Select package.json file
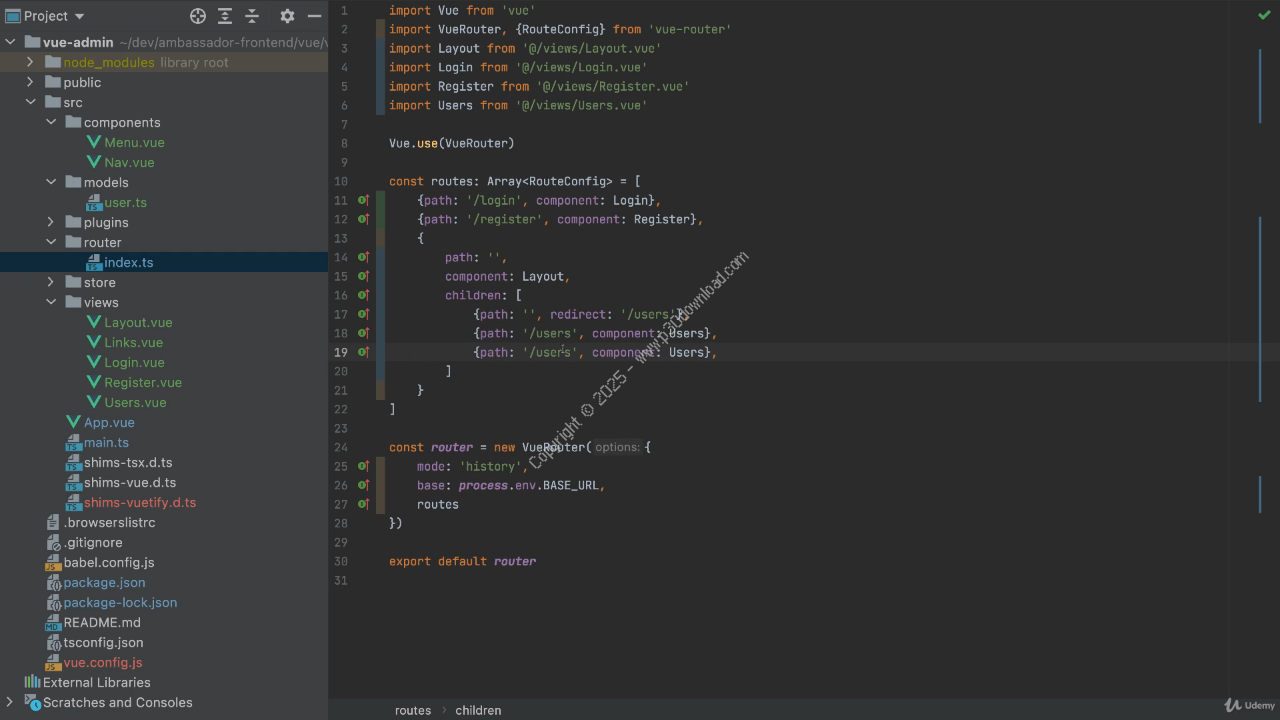The width and height of the screenshot is (1280, 720). (104, 582)
